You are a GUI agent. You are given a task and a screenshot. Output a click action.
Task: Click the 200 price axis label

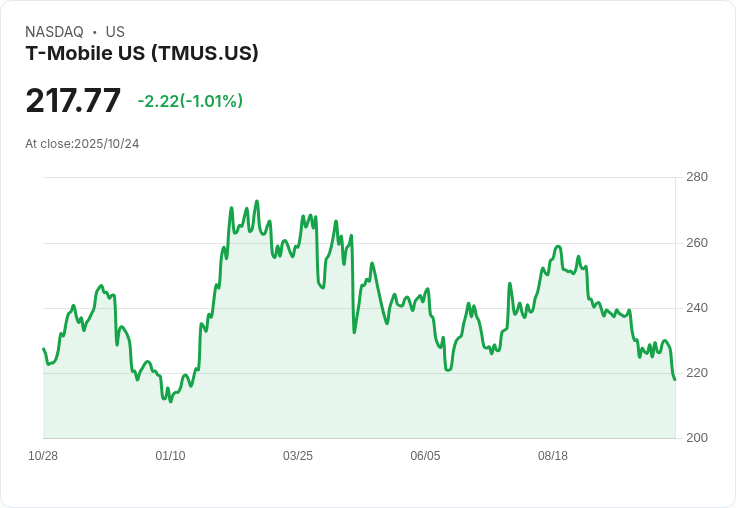697,438
